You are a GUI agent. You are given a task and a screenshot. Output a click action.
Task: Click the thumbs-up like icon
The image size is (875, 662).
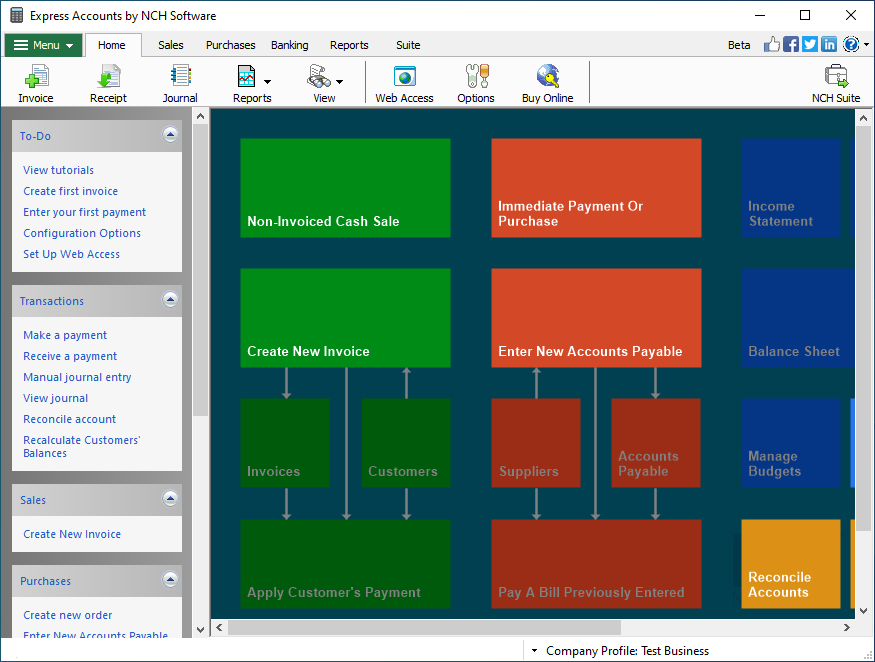[771, 44]
